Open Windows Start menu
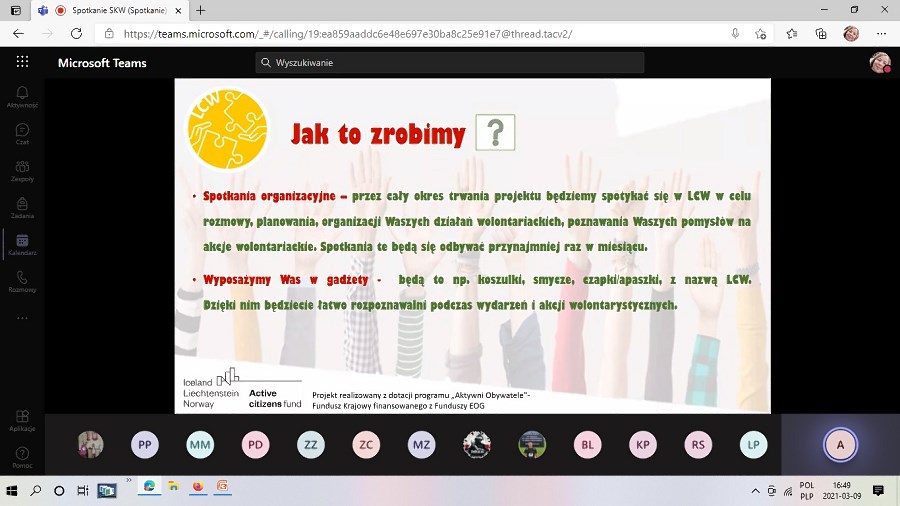This screenshot has height=506, width=900. (12, 491)
